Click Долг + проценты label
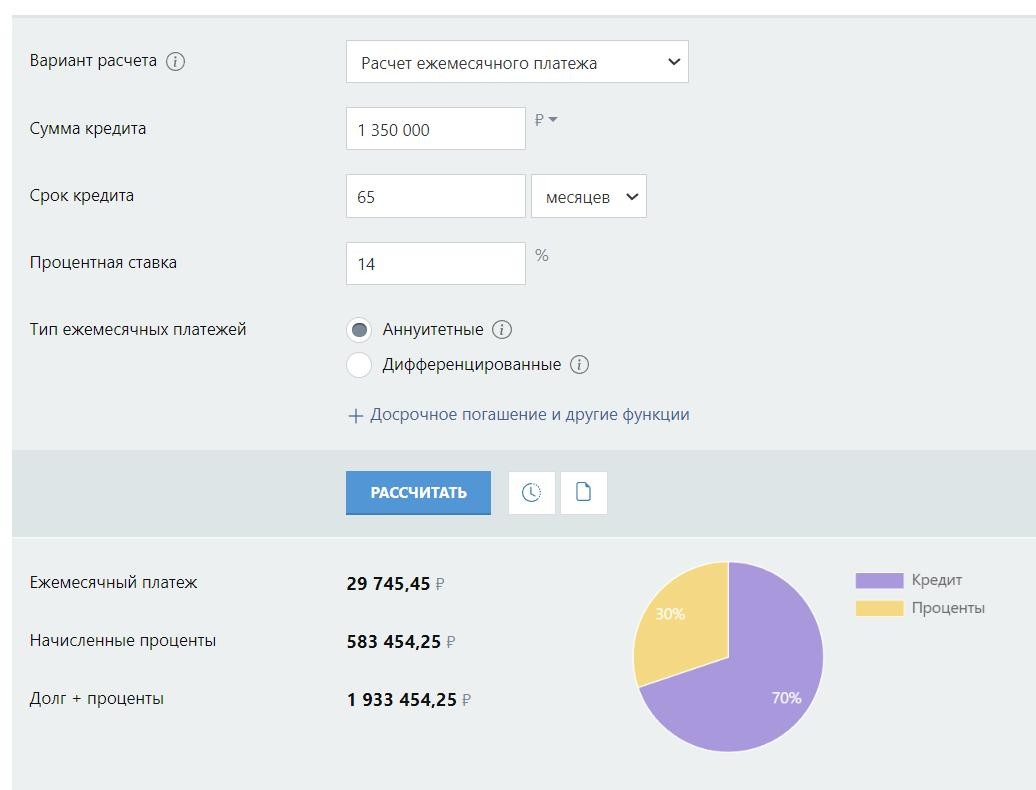Viewport: 1036px width, 790px height. (x=96, y=699)
